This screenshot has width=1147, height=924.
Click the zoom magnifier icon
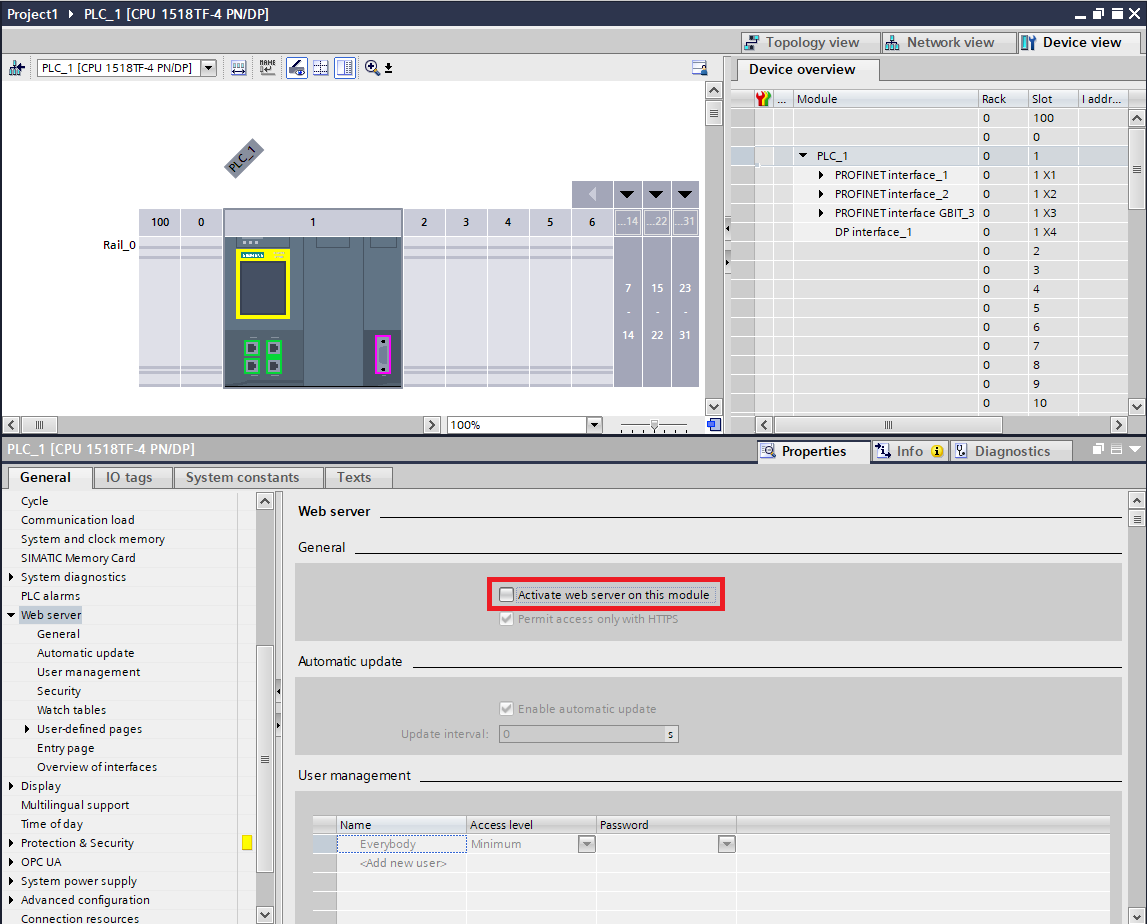(372, 68)
